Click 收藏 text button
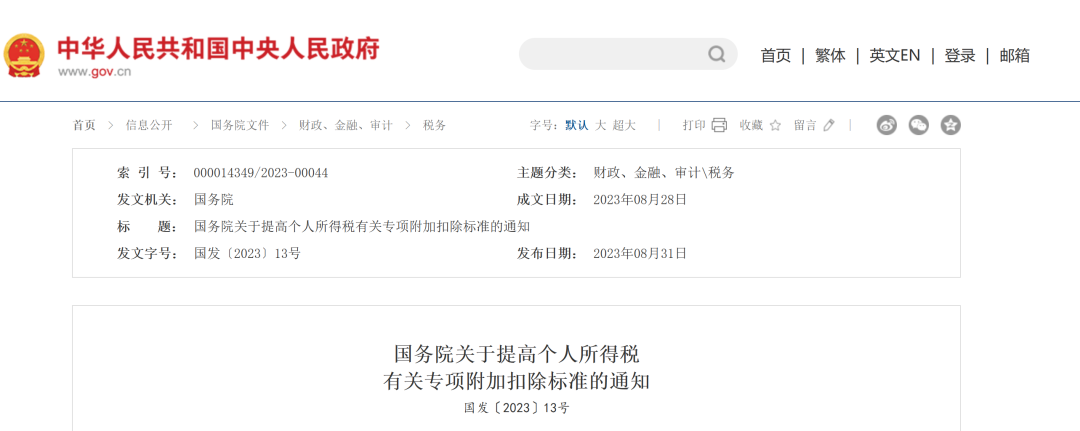 click(751, 125)
